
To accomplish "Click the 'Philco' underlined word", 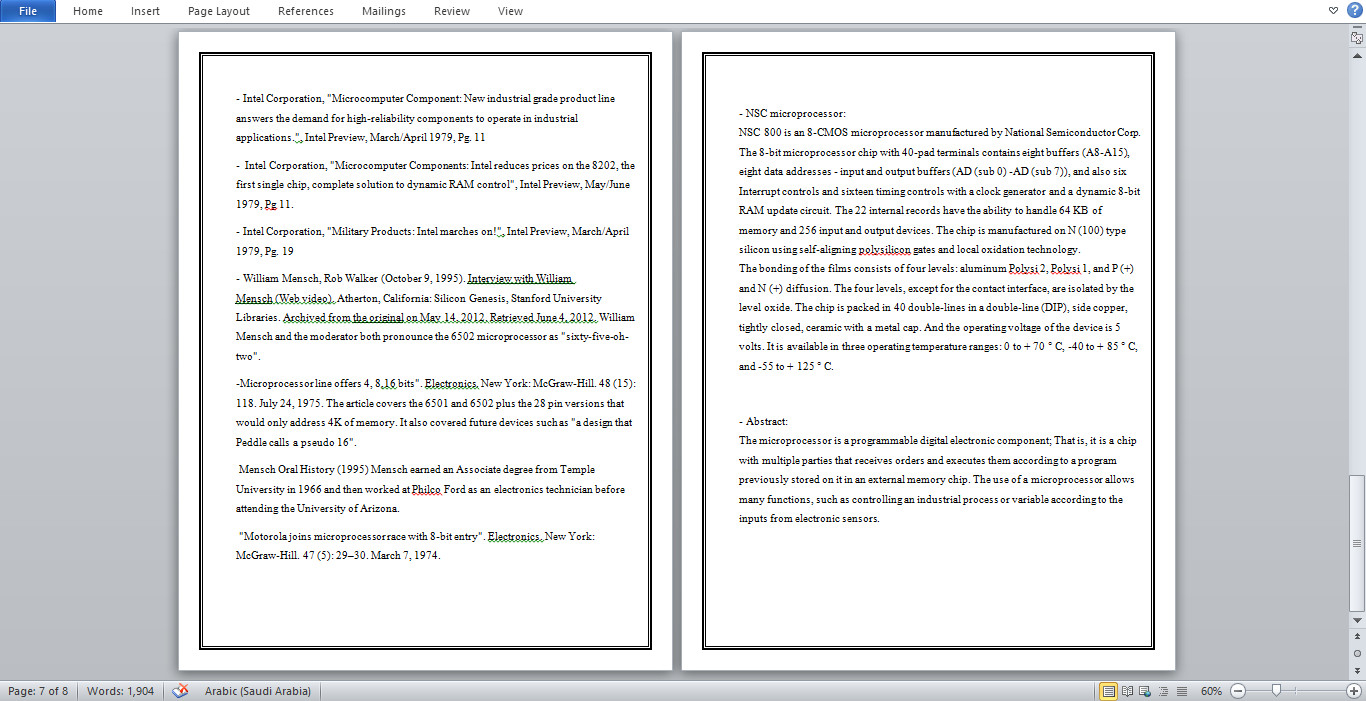I will (429, 490).
